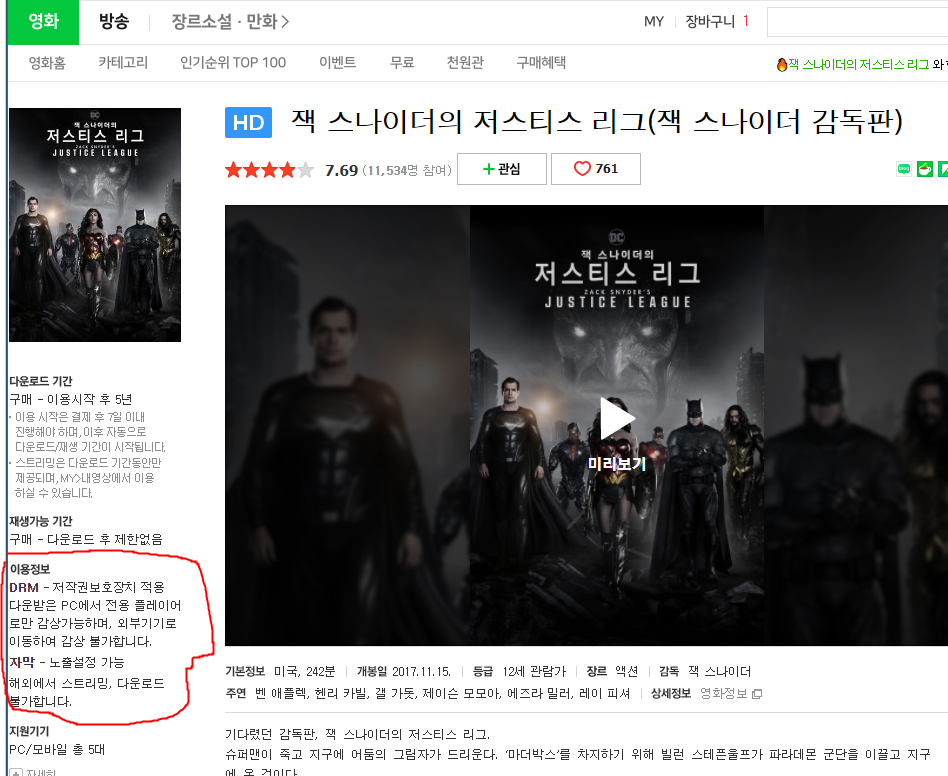Open the 영화정보 external link icon

tap(756, 694)
